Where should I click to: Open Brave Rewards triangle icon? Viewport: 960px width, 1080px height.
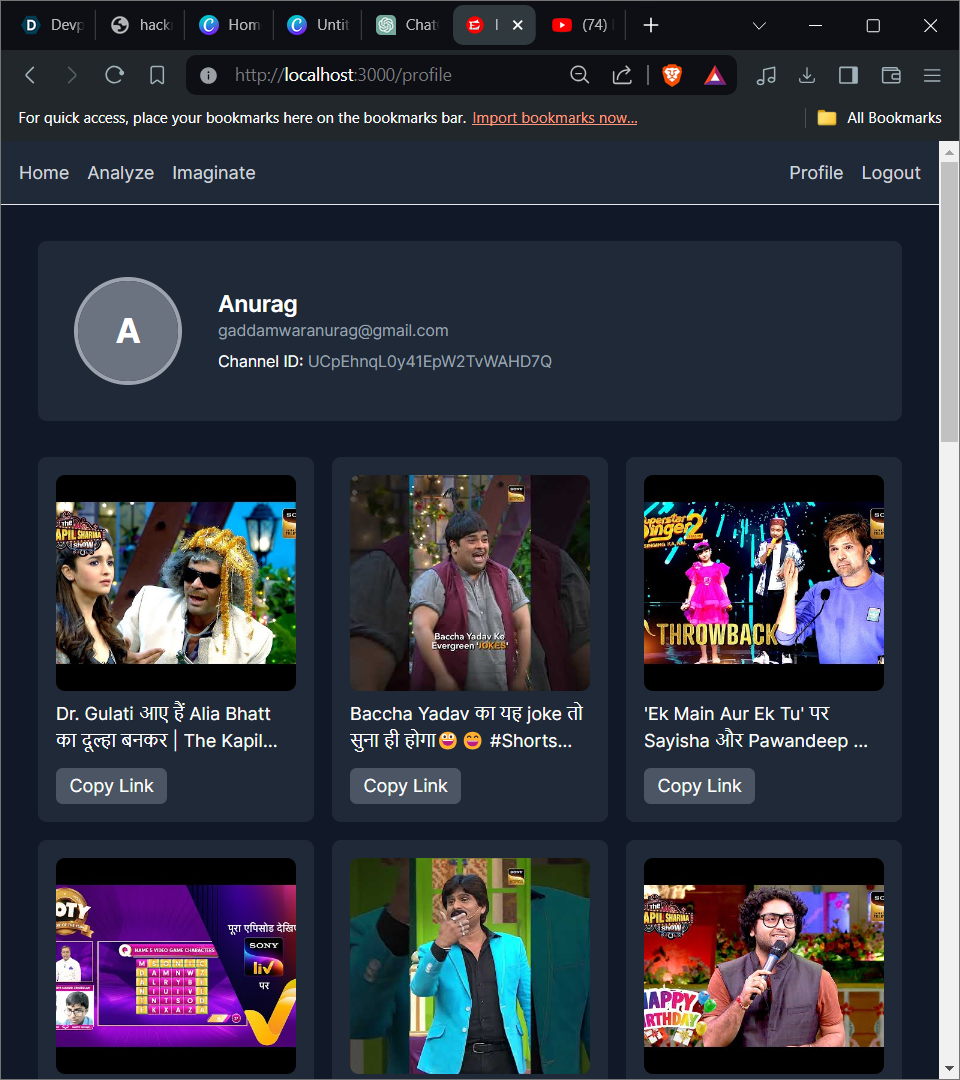715,75
